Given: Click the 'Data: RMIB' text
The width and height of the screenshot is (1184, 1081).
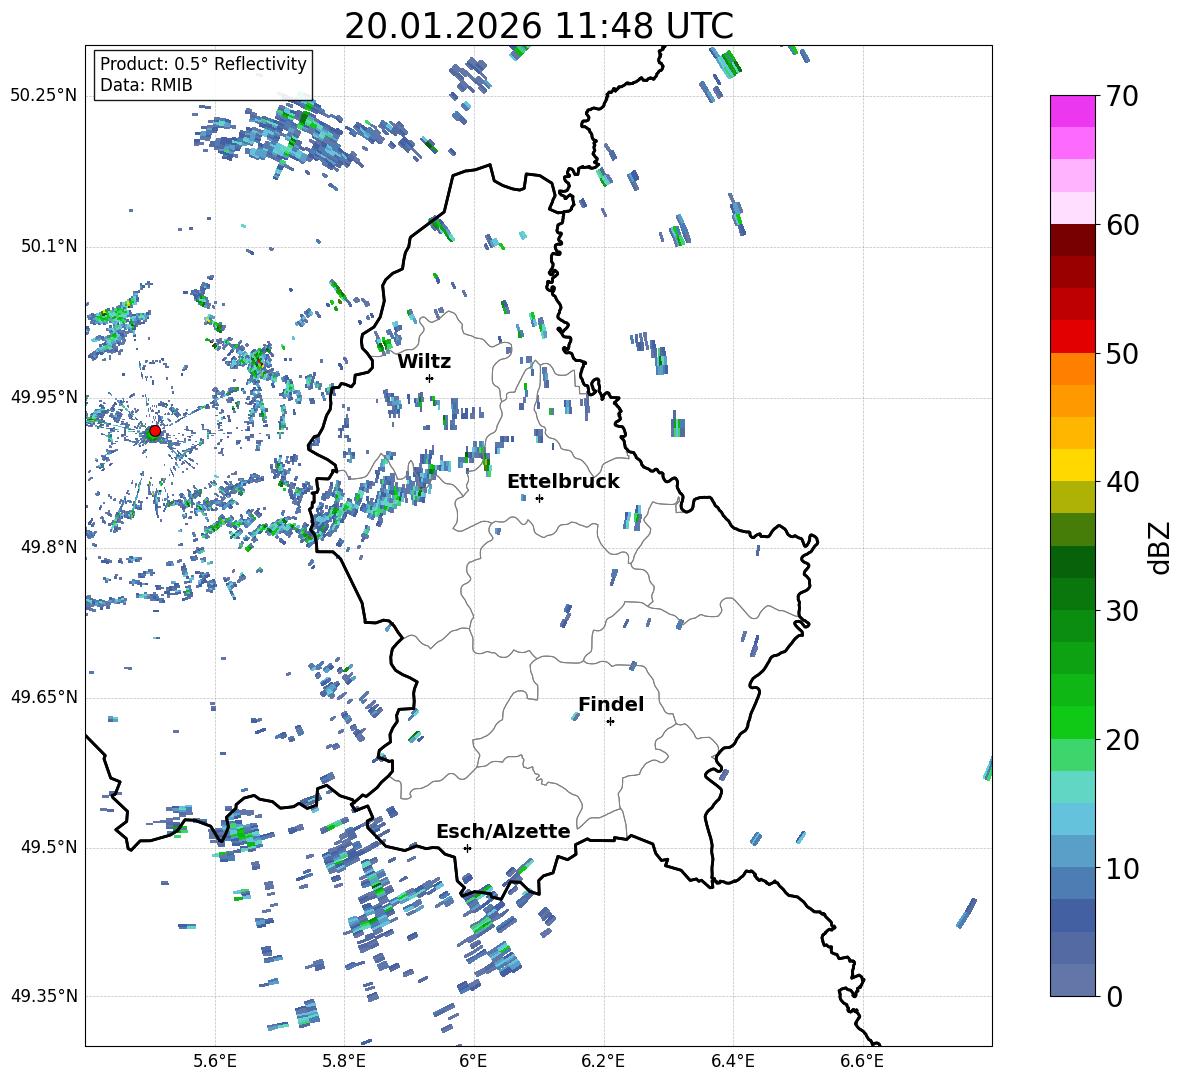Looking at the screenshot, I should pos(146,85).
